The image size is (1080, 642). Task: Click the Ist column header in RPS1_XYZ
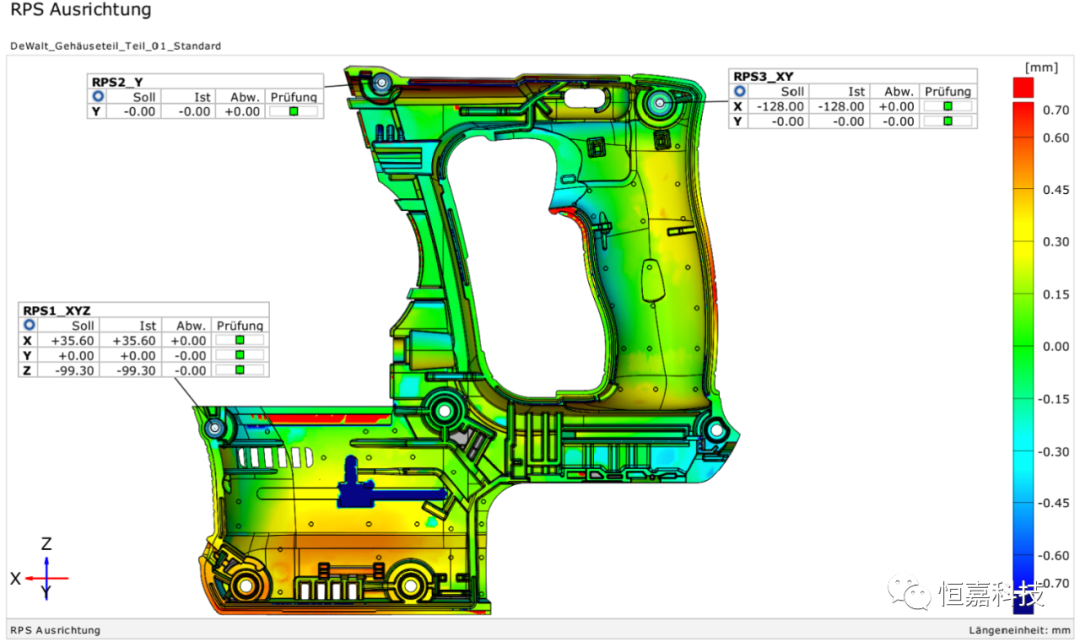coord(147,326)
